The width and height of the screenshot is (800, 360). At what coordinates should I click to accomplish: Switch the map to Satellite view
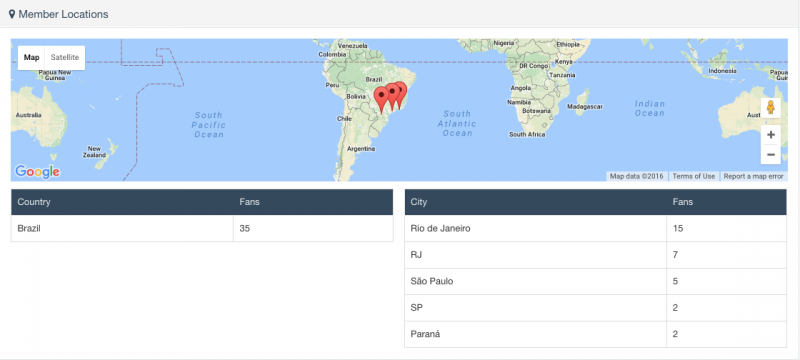(x=65, y=58)
